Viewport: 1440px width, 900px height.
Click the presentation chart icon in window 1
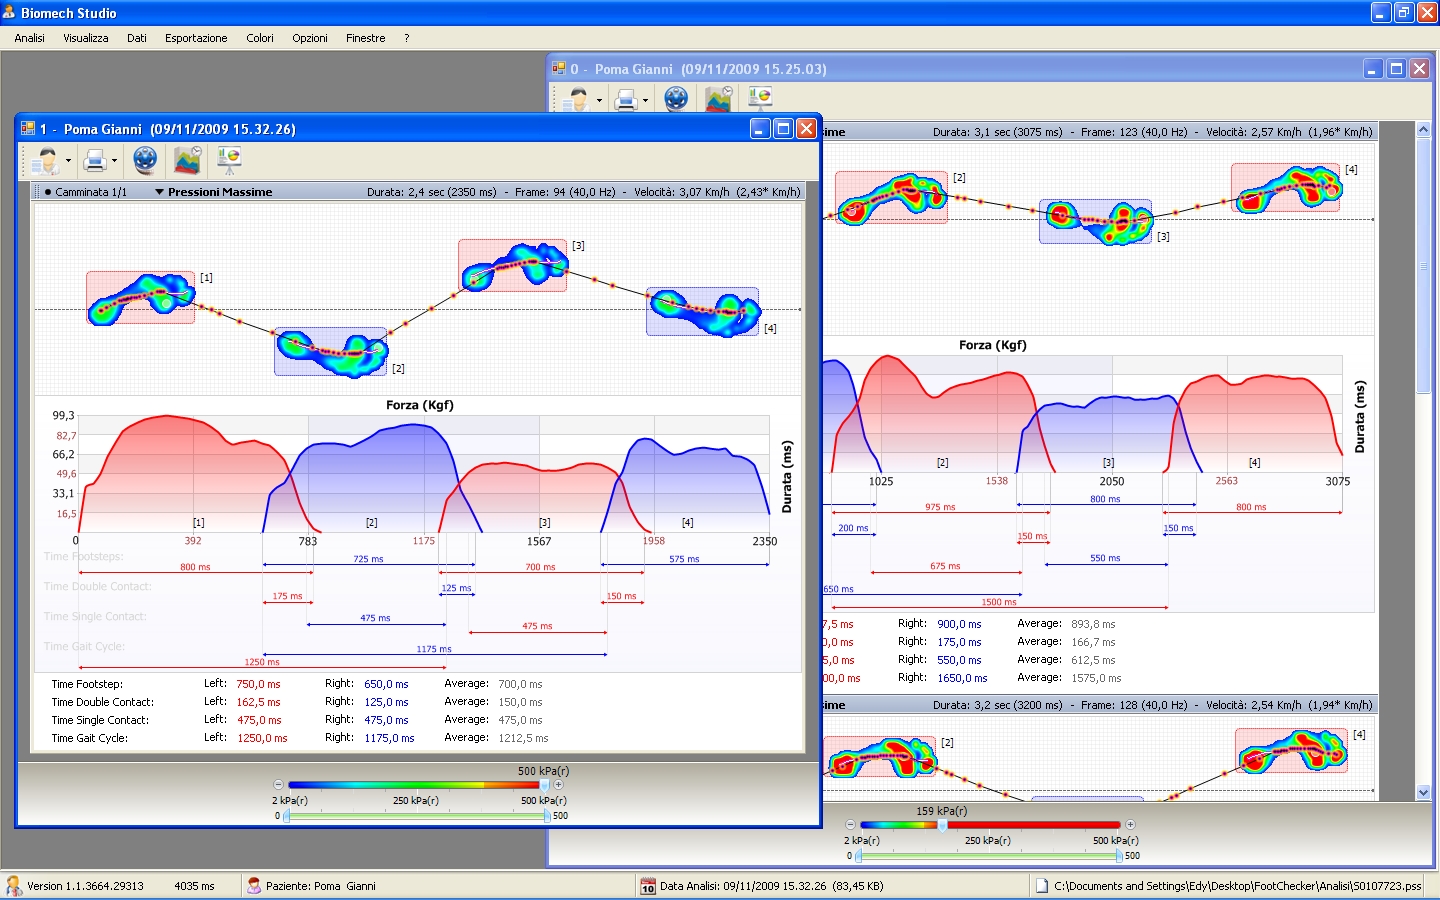[x=229, y=159]
